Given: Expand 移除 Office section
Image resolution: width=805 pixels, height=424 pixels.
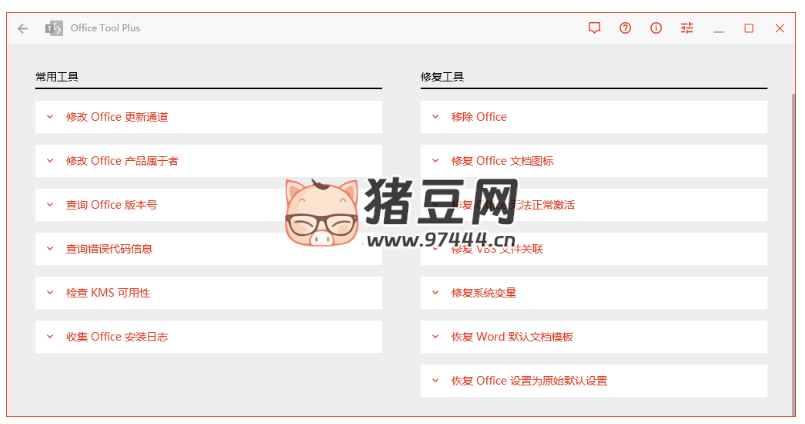Looking at the screenshot, I should coord(594,117).
